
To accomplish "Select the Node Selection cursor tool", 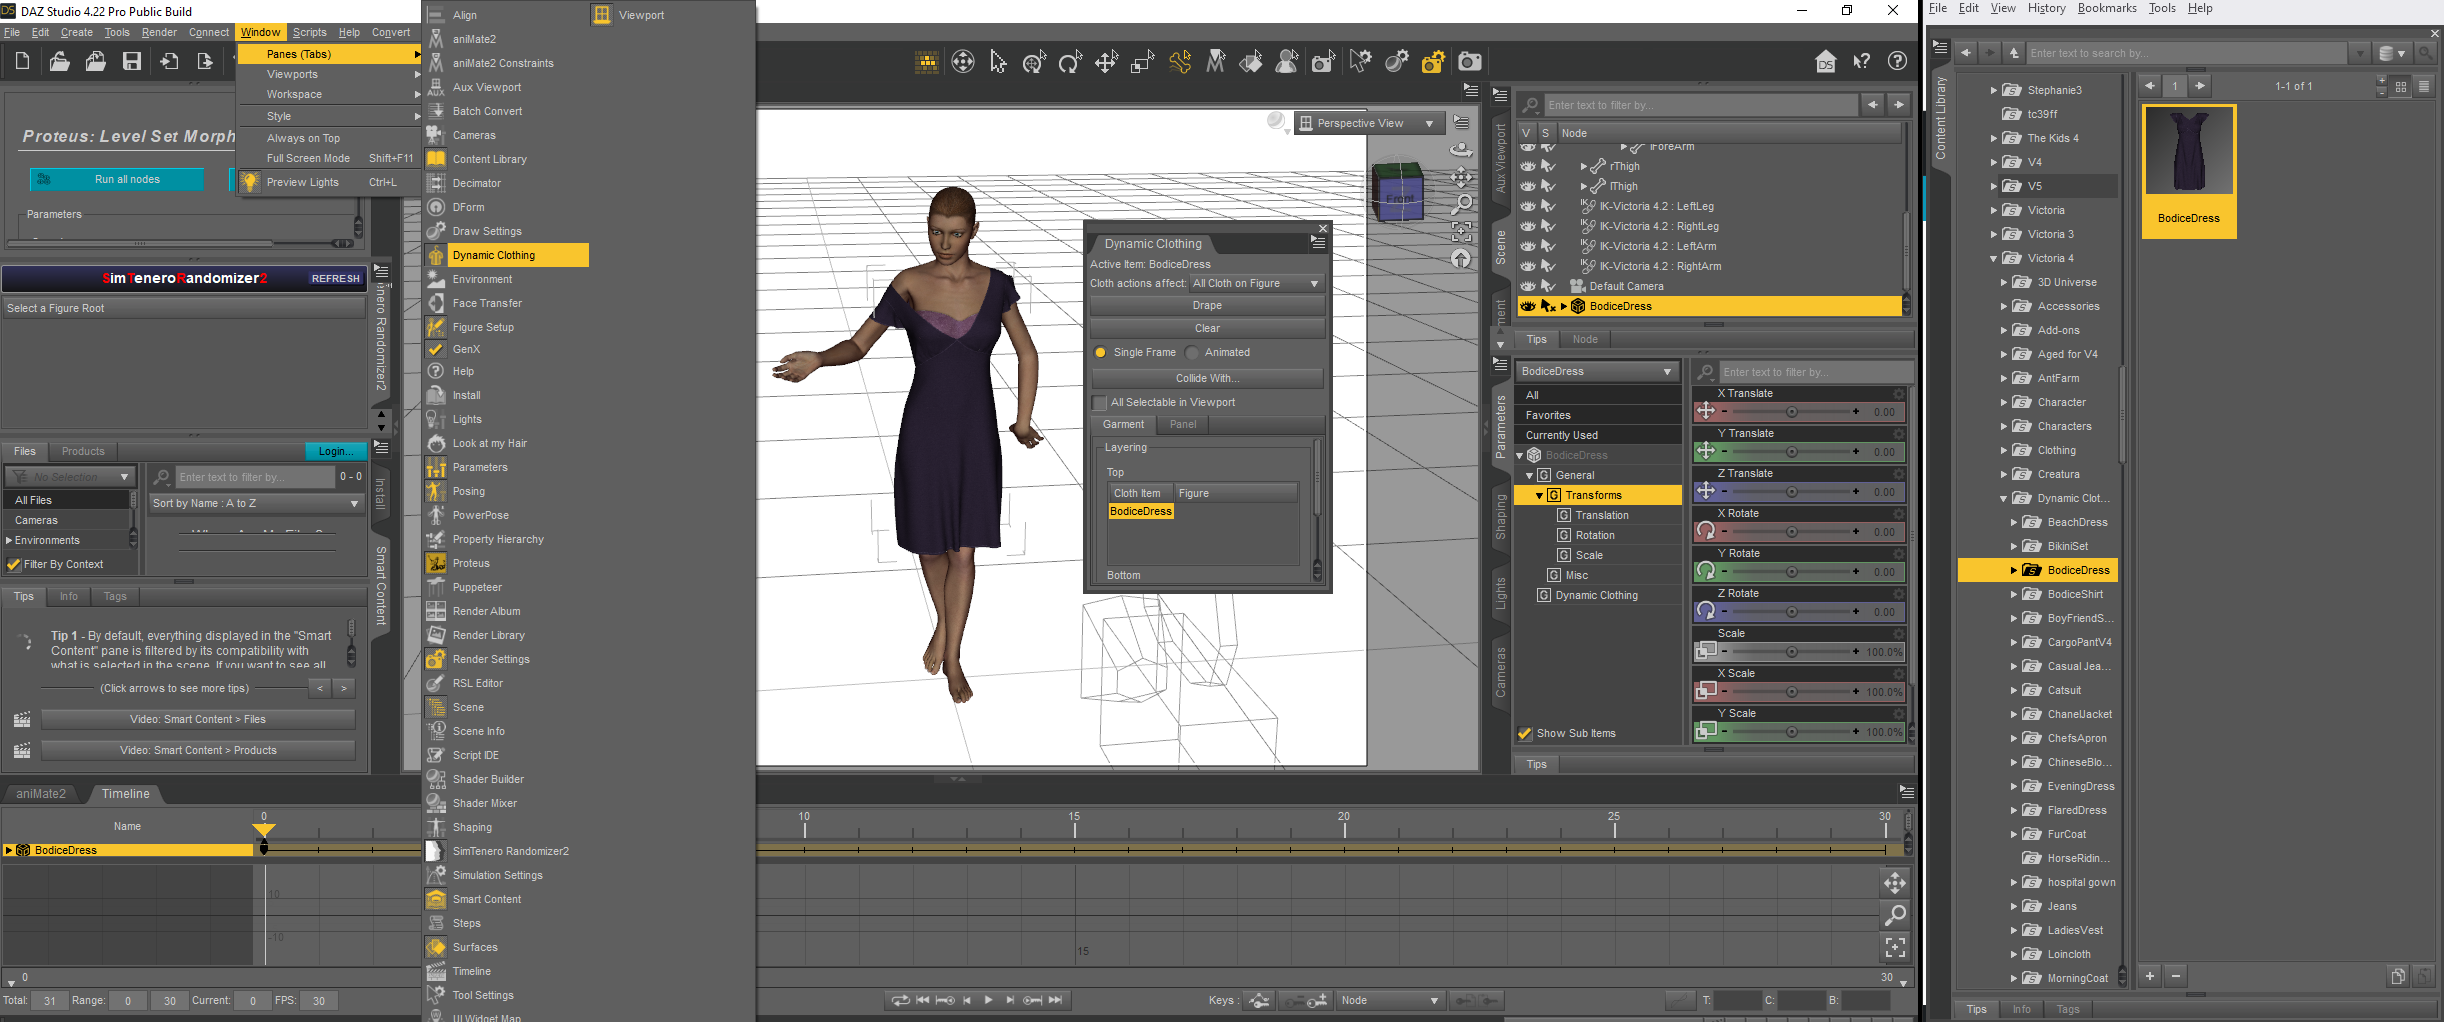I will (997, 61).
